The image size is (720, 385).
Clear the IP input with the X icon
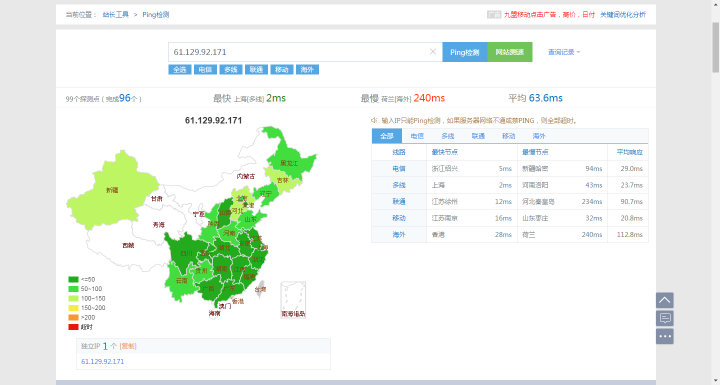point(433,51)
